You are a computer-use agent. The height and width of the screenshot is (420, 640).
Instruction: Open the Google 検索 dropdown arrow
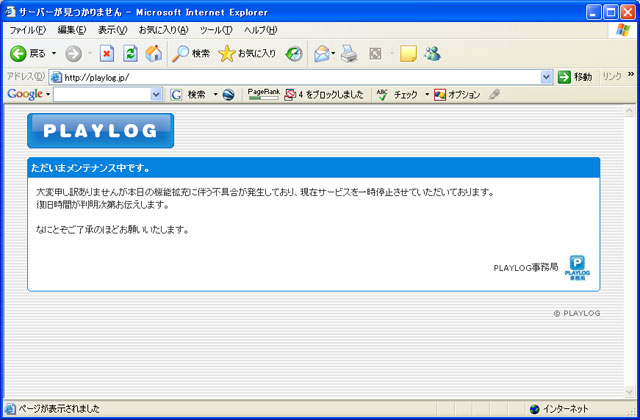tap(216, 95)
